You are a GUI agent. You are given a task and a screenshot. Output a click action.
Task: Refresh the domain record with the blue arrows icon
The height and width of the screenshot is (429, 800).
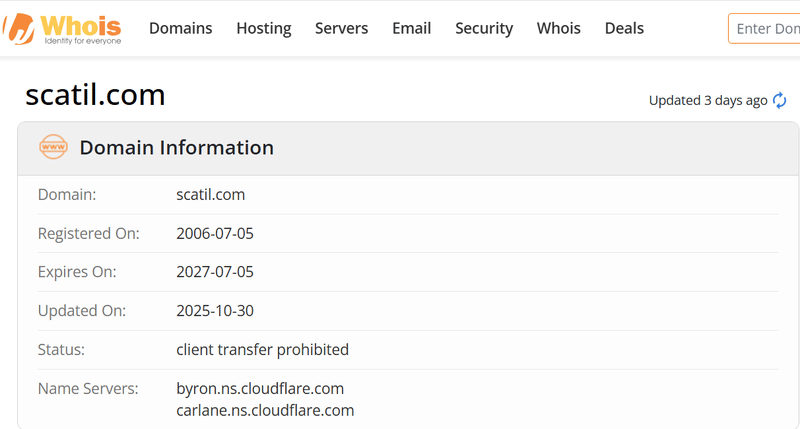(x=779, y=100)
